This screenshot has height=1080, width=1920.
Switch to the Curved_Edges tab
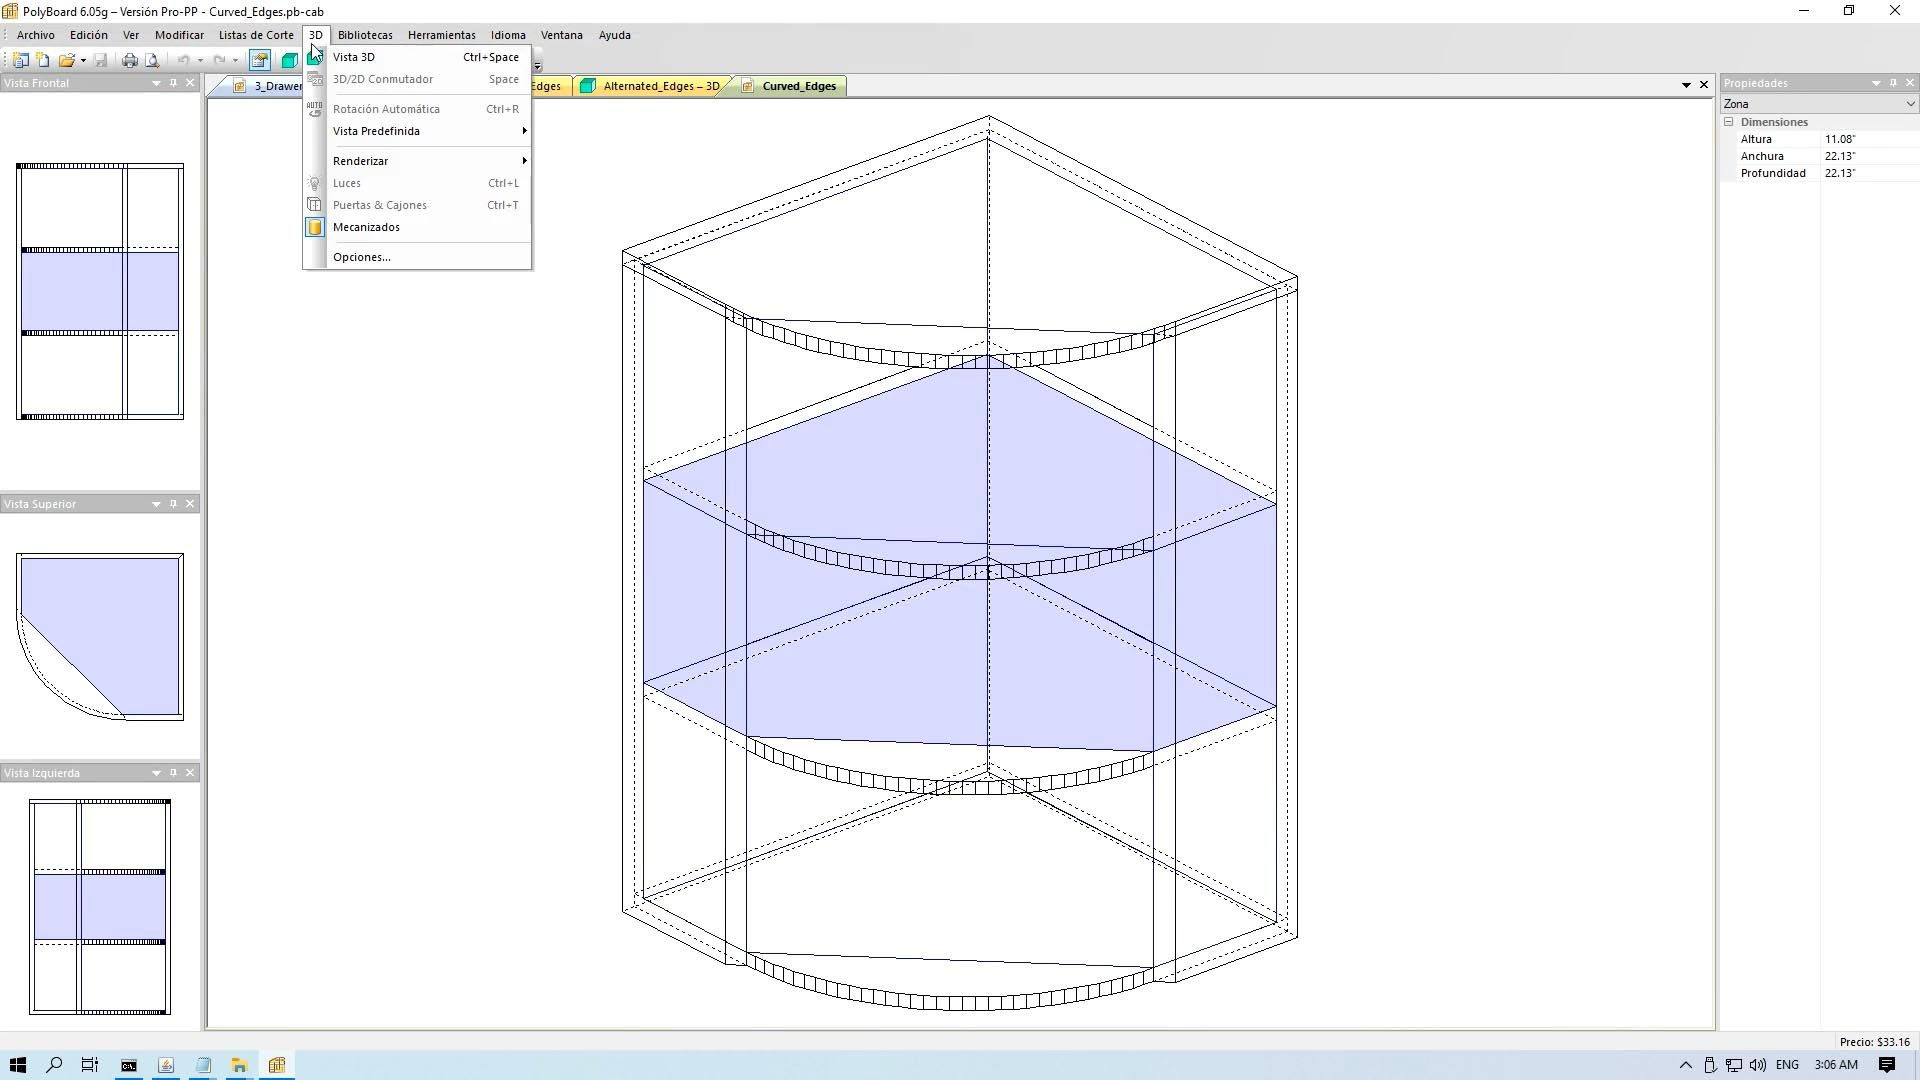coord(798,86)
